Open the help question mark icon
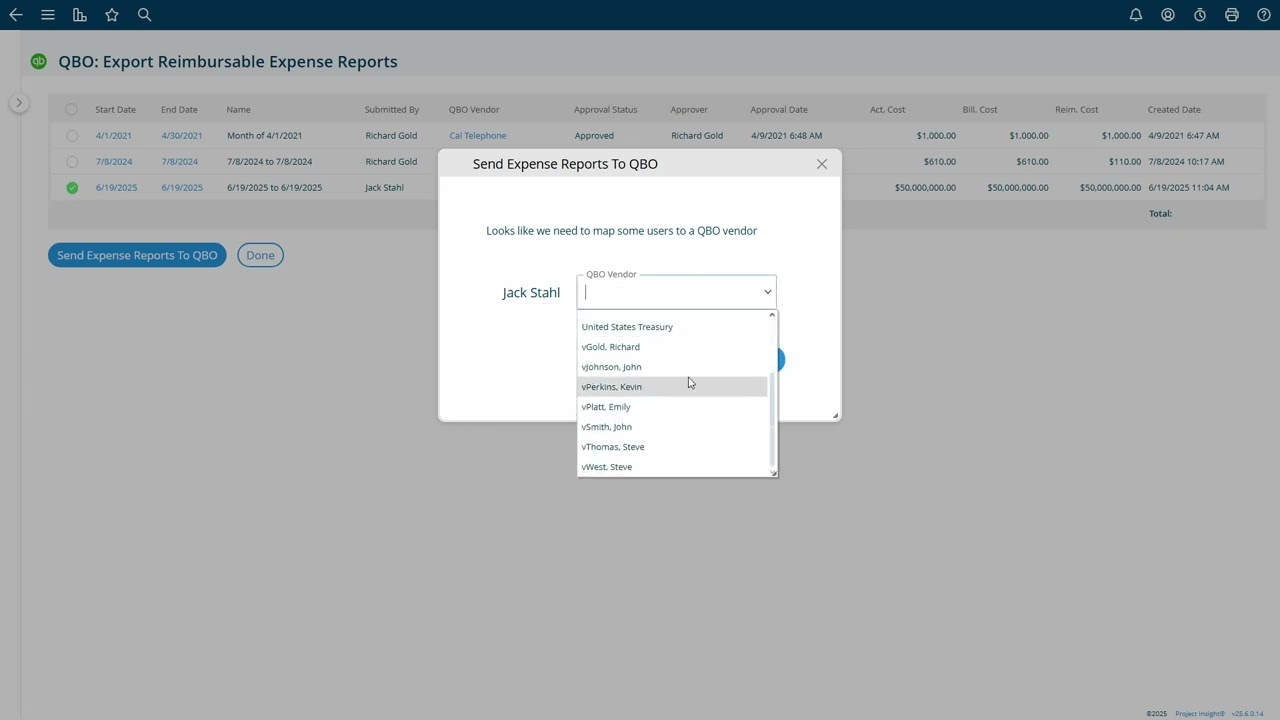 (x=1264, y=15)
